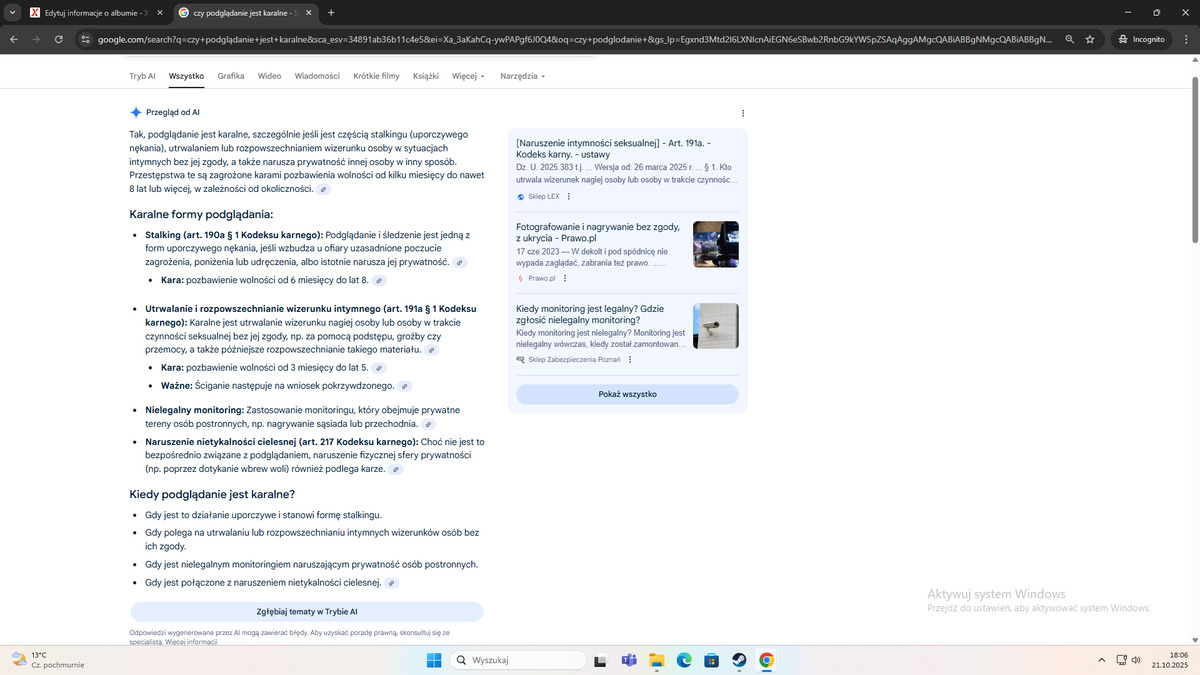Bookmark this page with the star icon

point(1090,39)
